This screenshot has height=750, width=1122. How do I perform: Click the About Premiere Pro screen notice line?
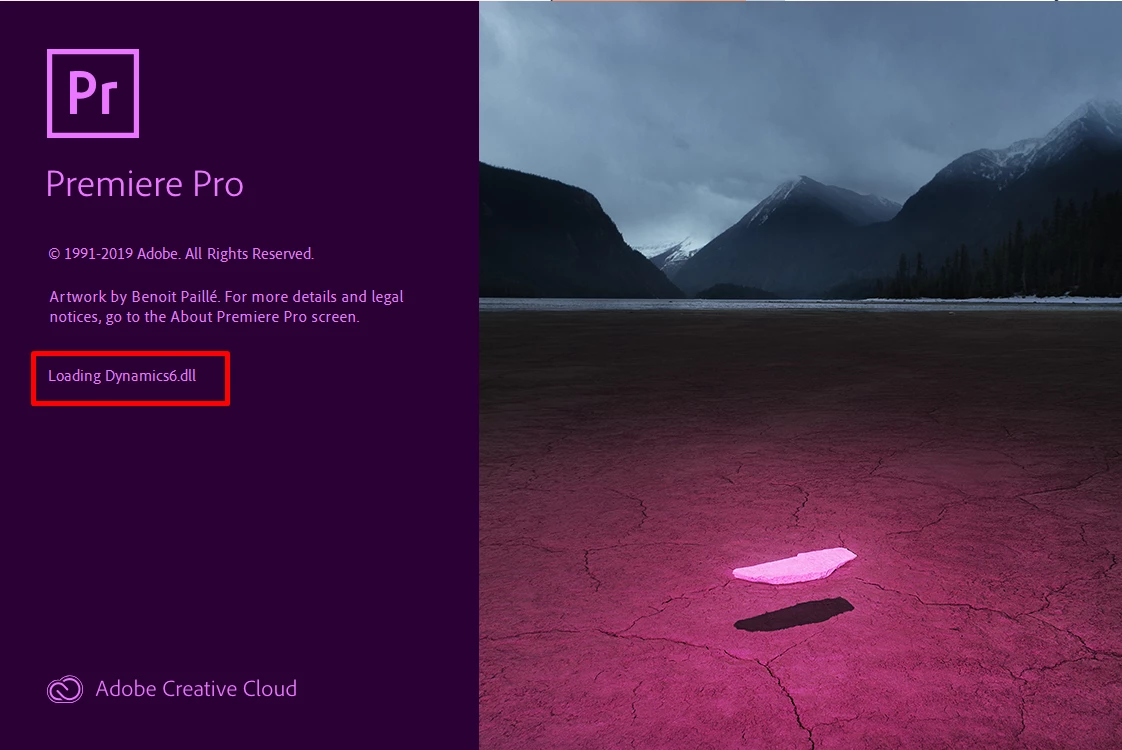click(x=204, y=316)
